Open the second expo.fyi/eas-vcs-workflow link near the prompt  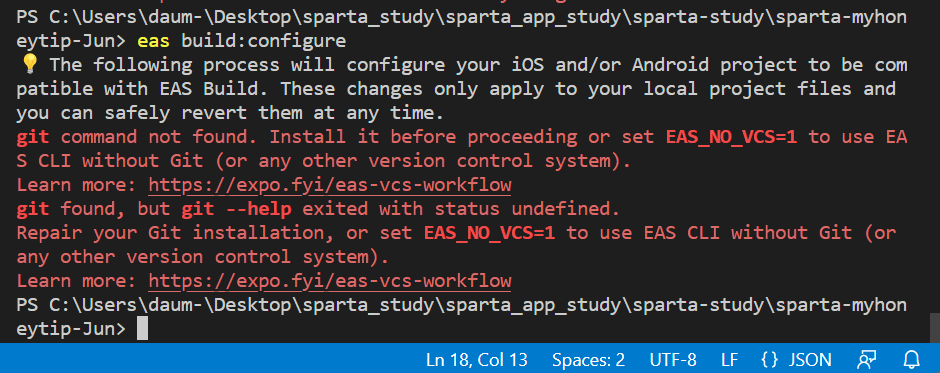click(x=330, y=281)
